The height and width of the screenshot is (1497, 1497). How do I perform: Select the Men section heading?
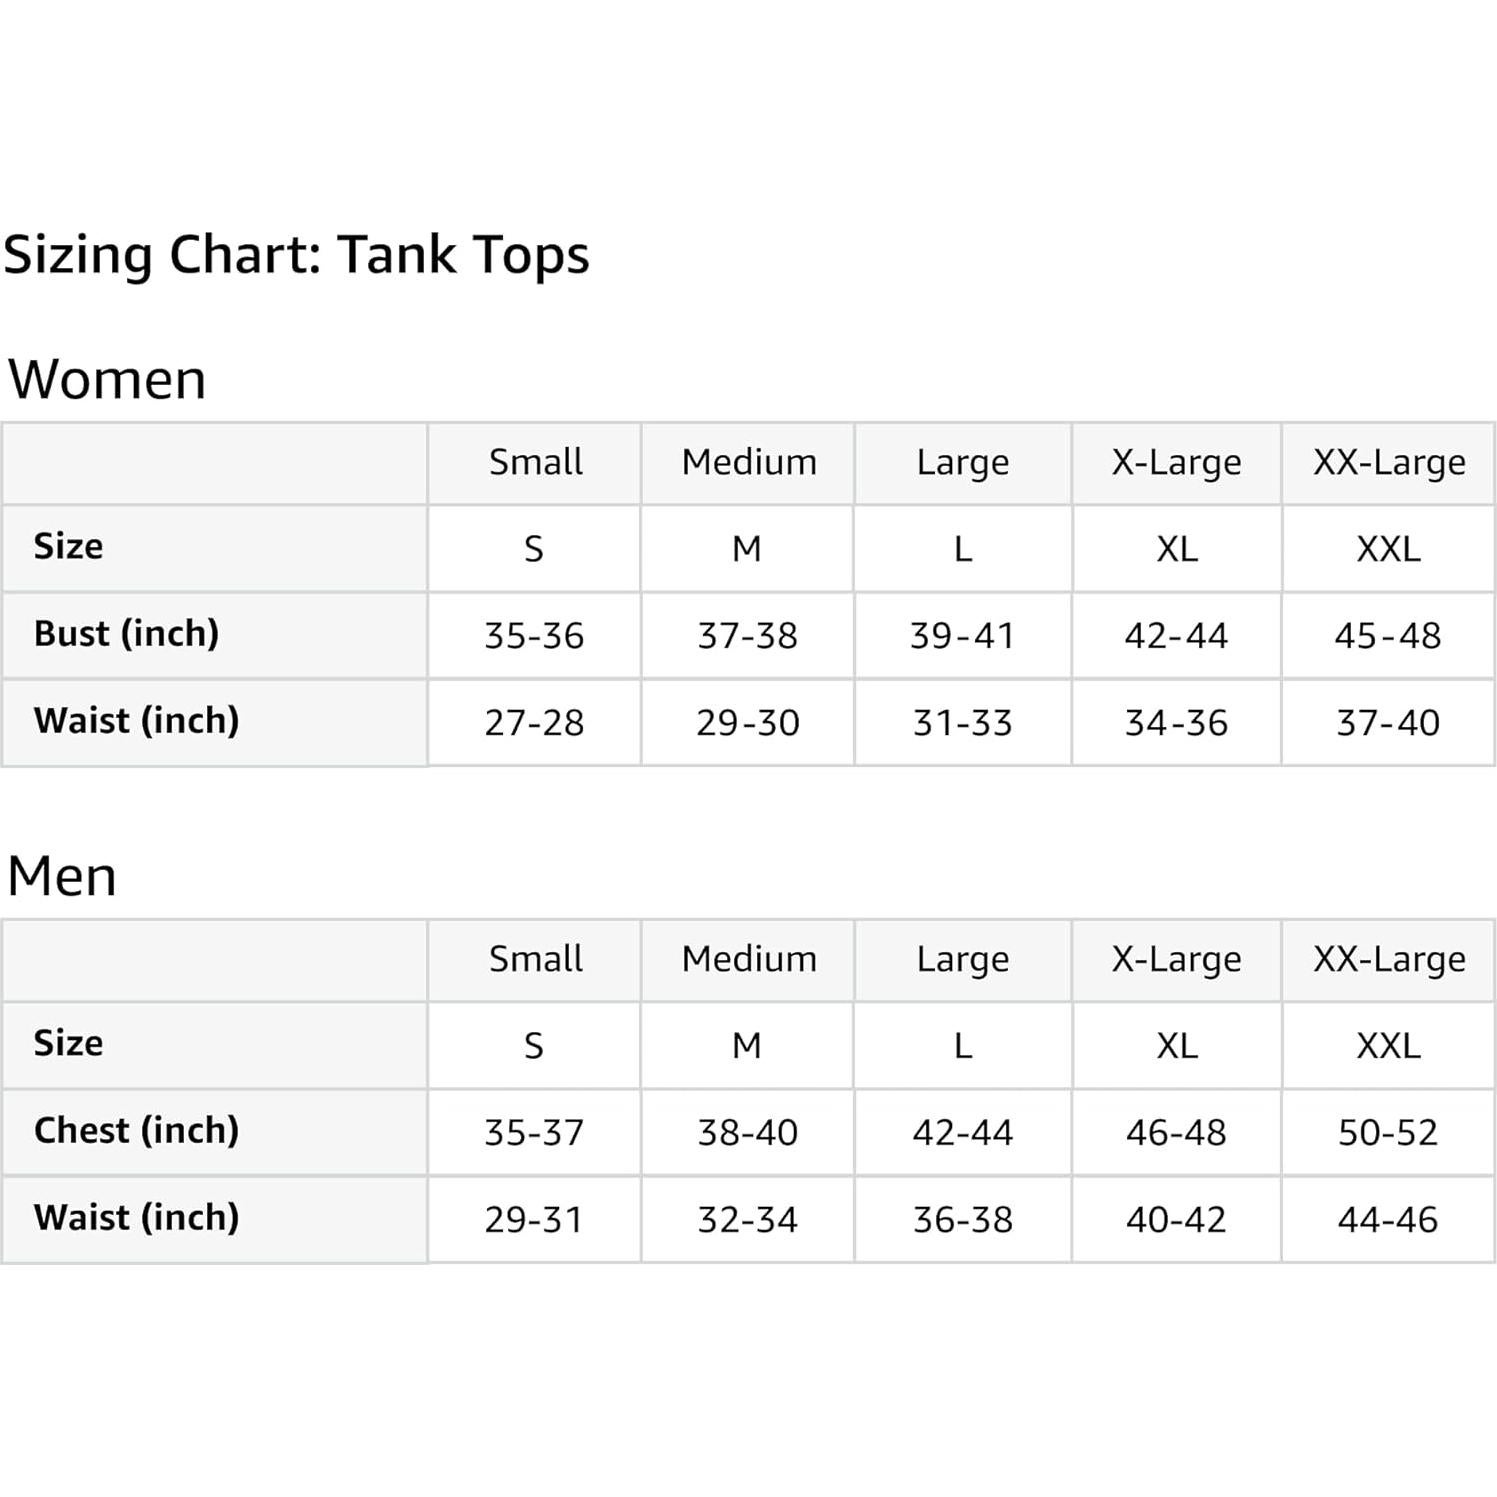(62, 877)
